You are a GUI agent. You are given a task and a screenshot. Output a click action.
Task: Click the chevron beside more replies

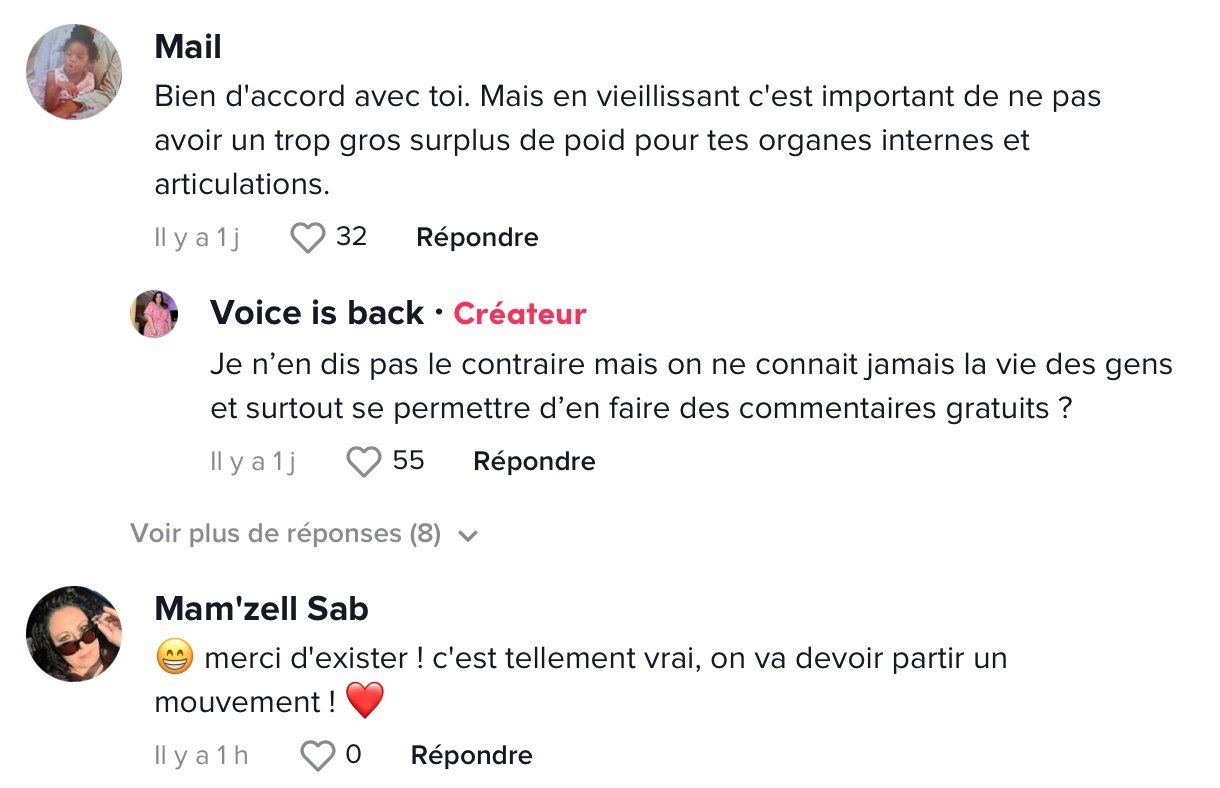coord(467,536)
